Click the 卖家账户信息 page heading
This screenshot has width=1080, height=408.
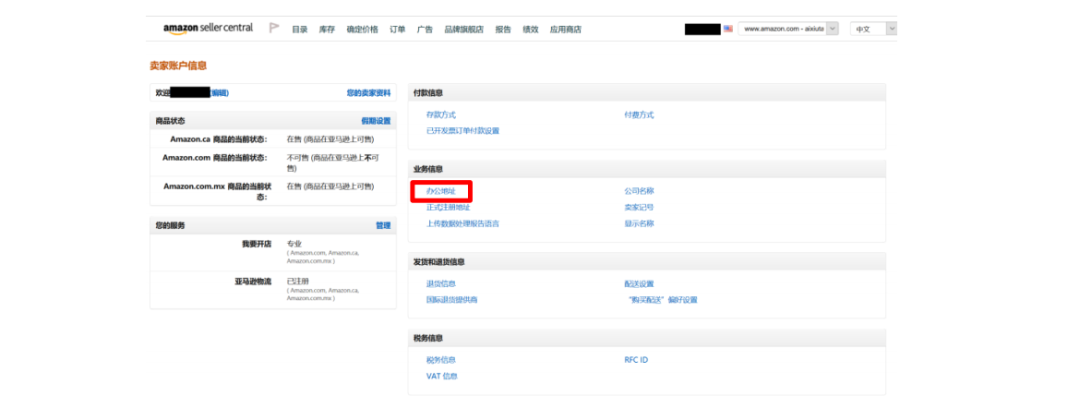(x=178, y=65)
